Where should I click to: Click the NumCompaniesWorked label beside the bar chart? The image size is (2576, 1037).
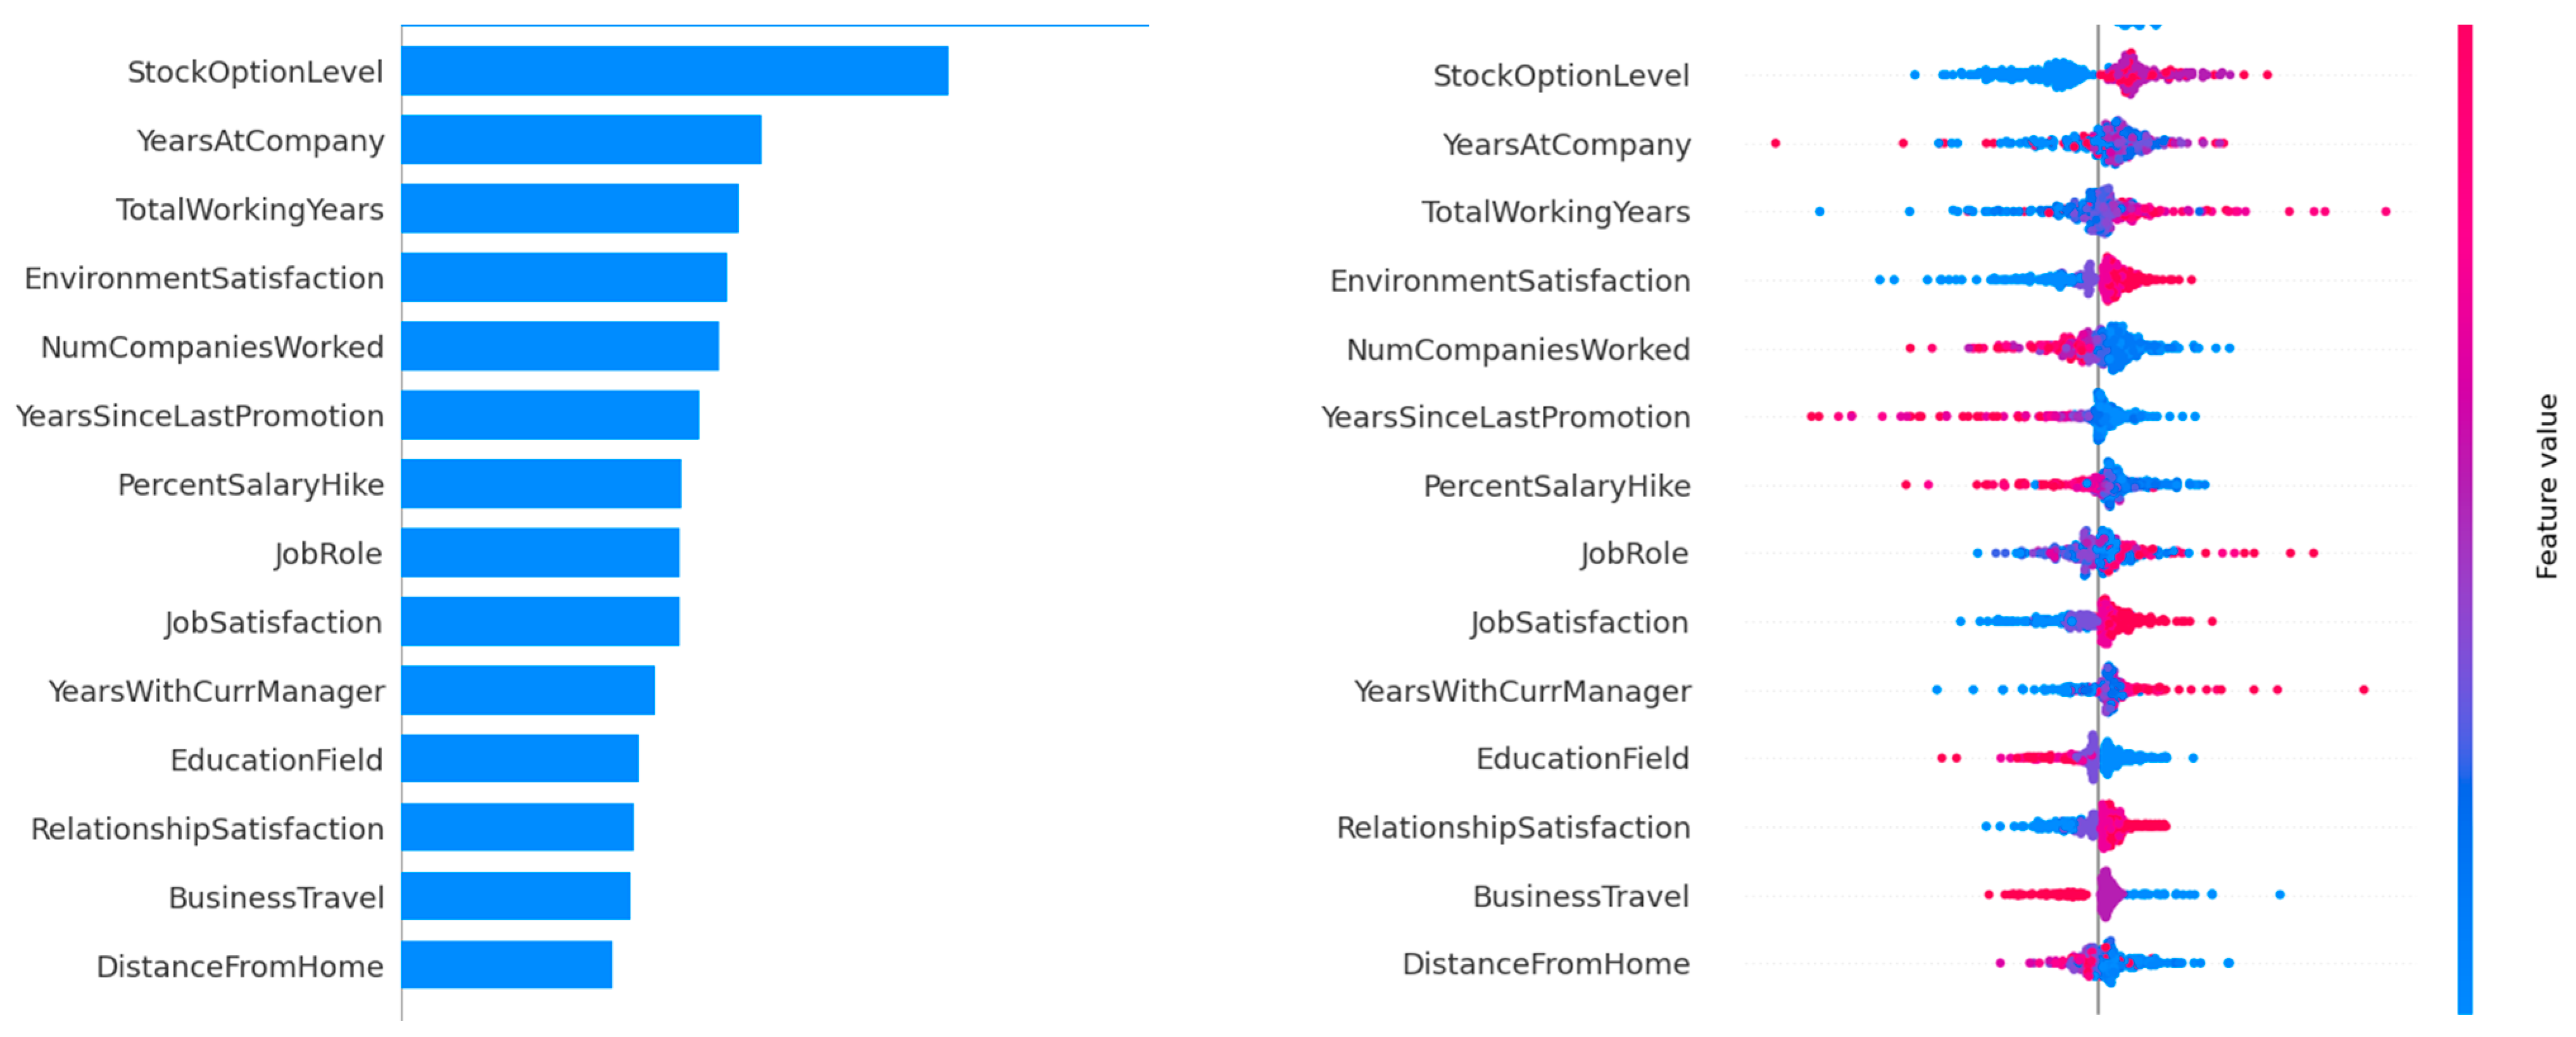pos(212,347)
